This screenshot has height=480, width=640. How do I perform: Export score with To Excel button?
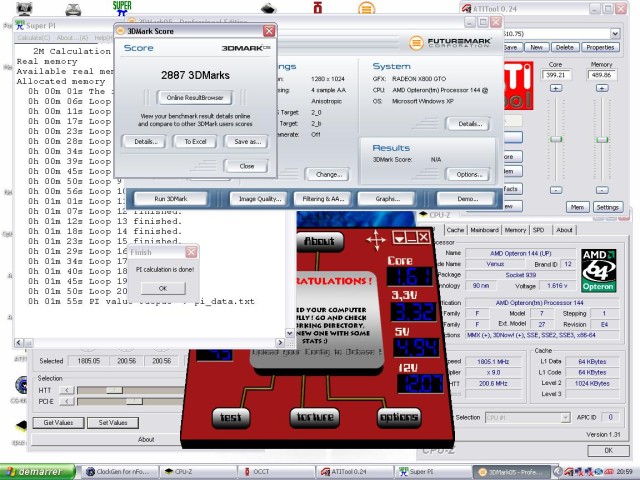[x=195, y=142]
